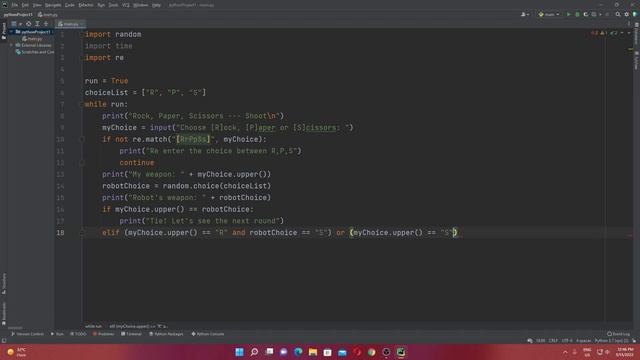This screenshot has width=640, height=360.
Task: Click Collapse All icon in Project panel
Action: pos(46,24)
